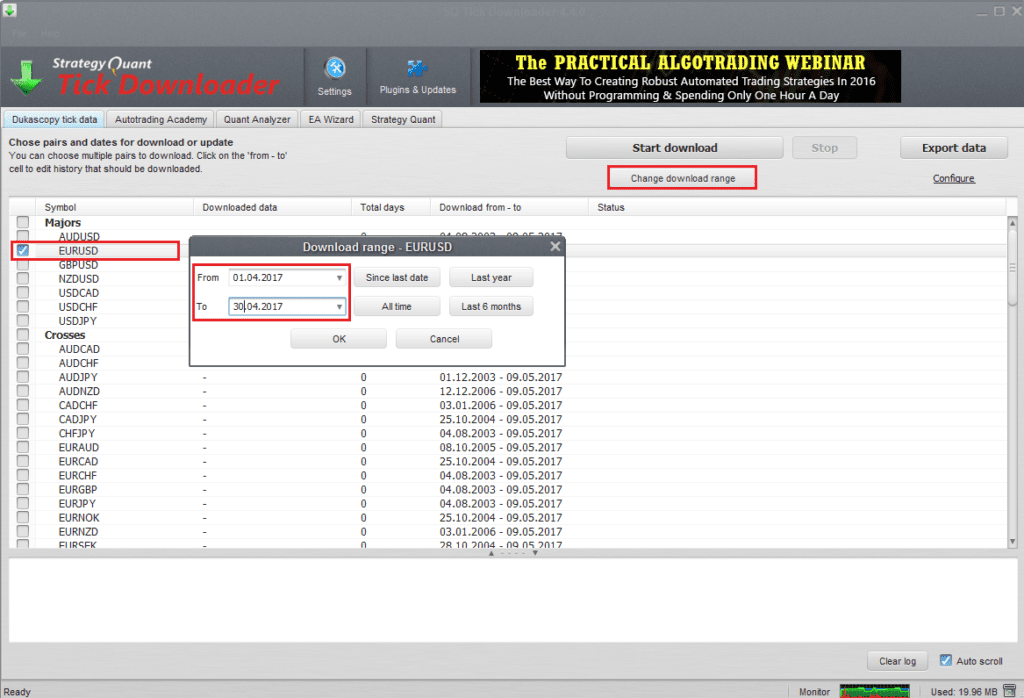Open the Practical Algotrading Webinar banner
This screenshot has height=698, width=1024.
pyautogui.click(x=690, y=77)
